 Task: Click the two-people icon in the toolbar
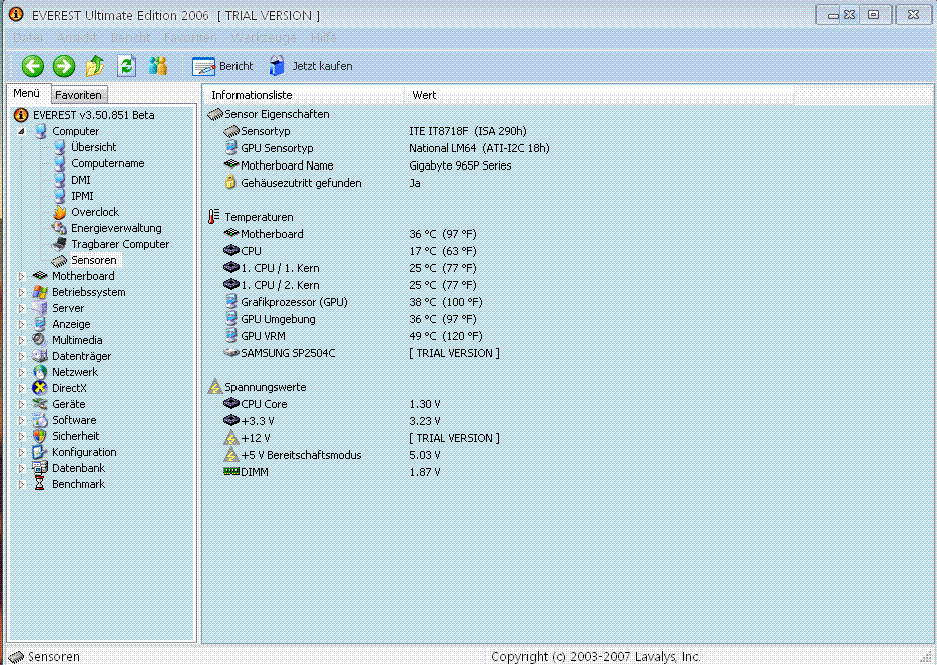pyautogui.click(x=158, y=66)
